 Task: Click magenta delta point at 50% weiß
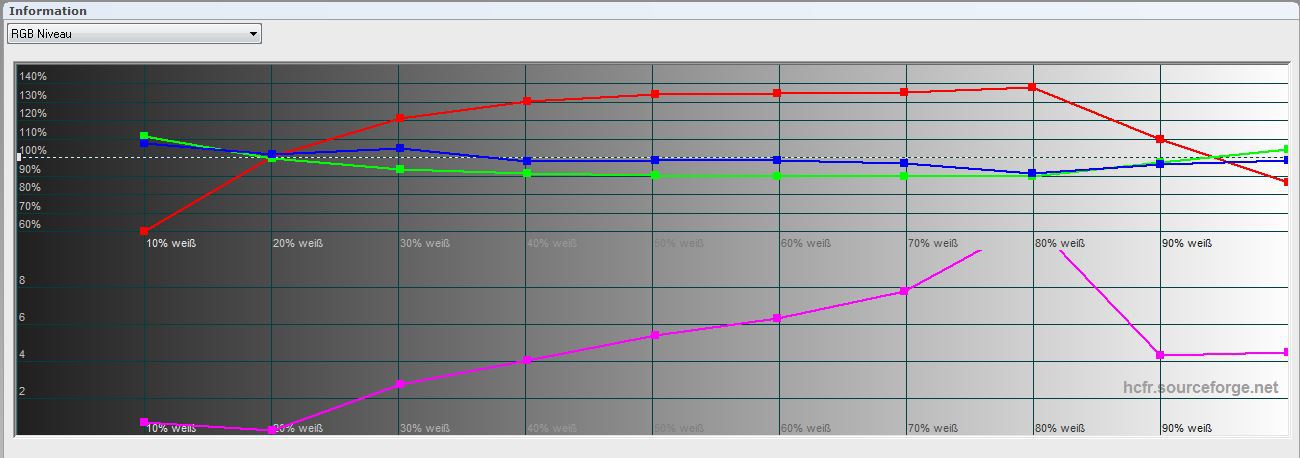[655, 335]
